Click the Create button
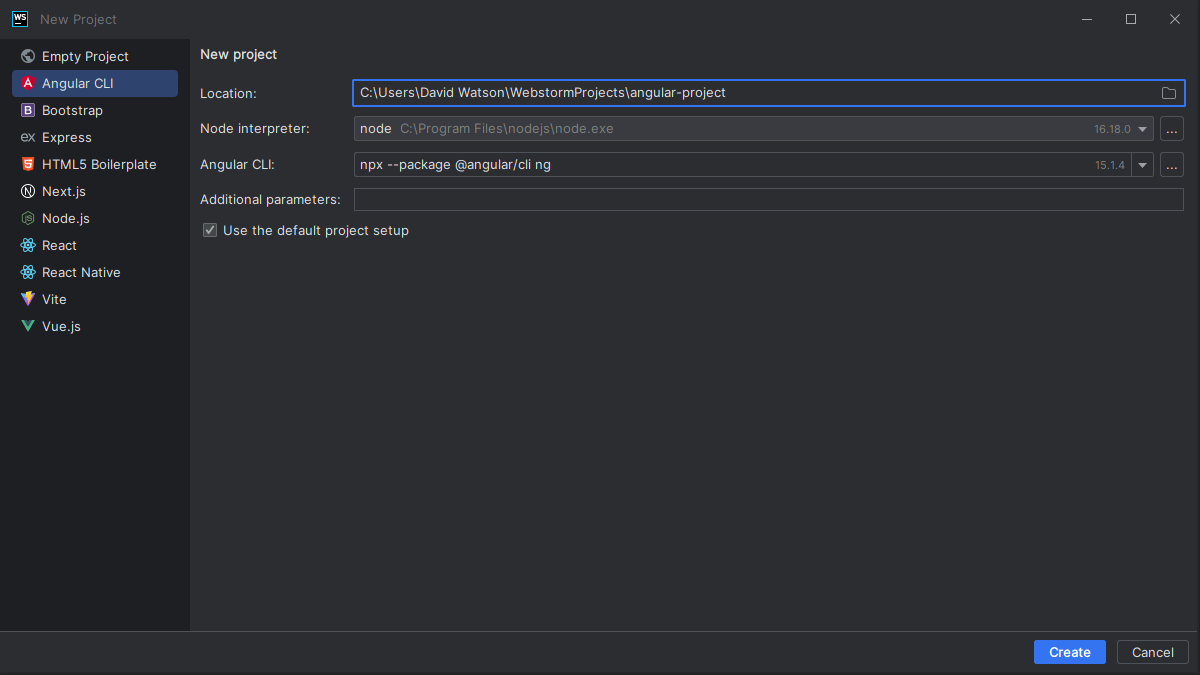The width and height of the screenshot is (1200, 675). [1069, 651]
